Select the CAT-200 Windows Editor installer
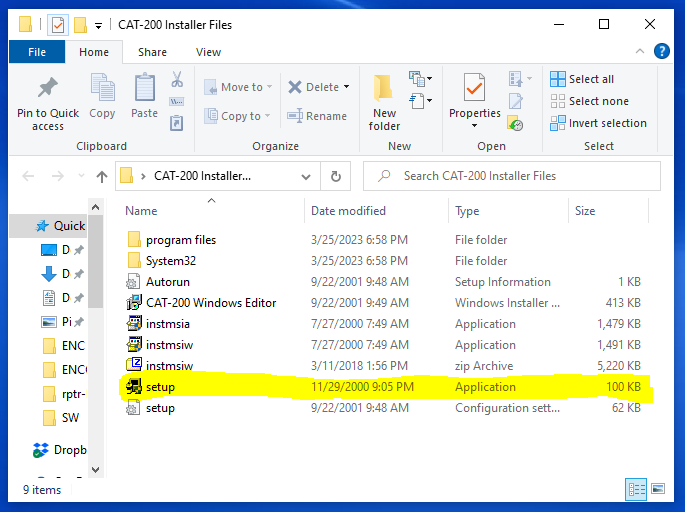Screen dimensions: 685x512 [x=384, y=303]
